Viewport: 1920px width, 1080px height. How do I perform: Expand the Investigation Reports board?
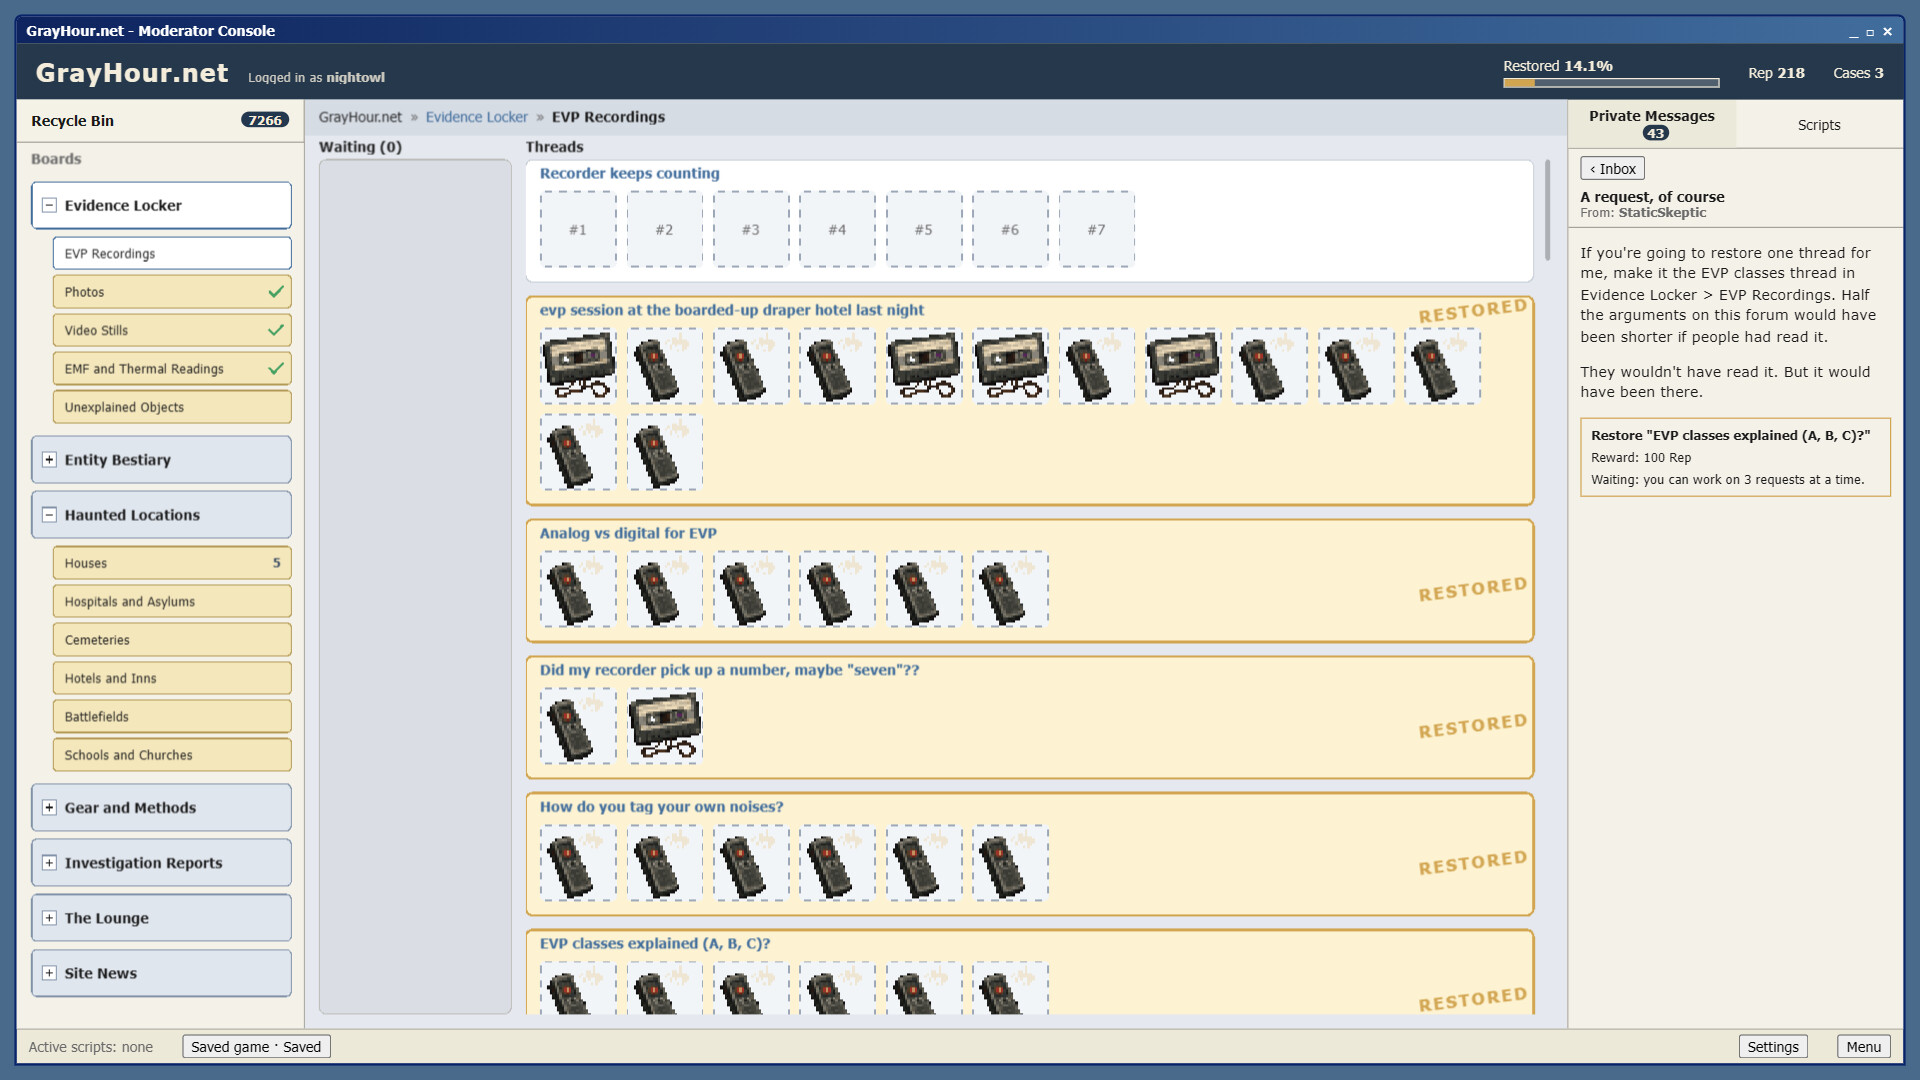pos(49,863)
